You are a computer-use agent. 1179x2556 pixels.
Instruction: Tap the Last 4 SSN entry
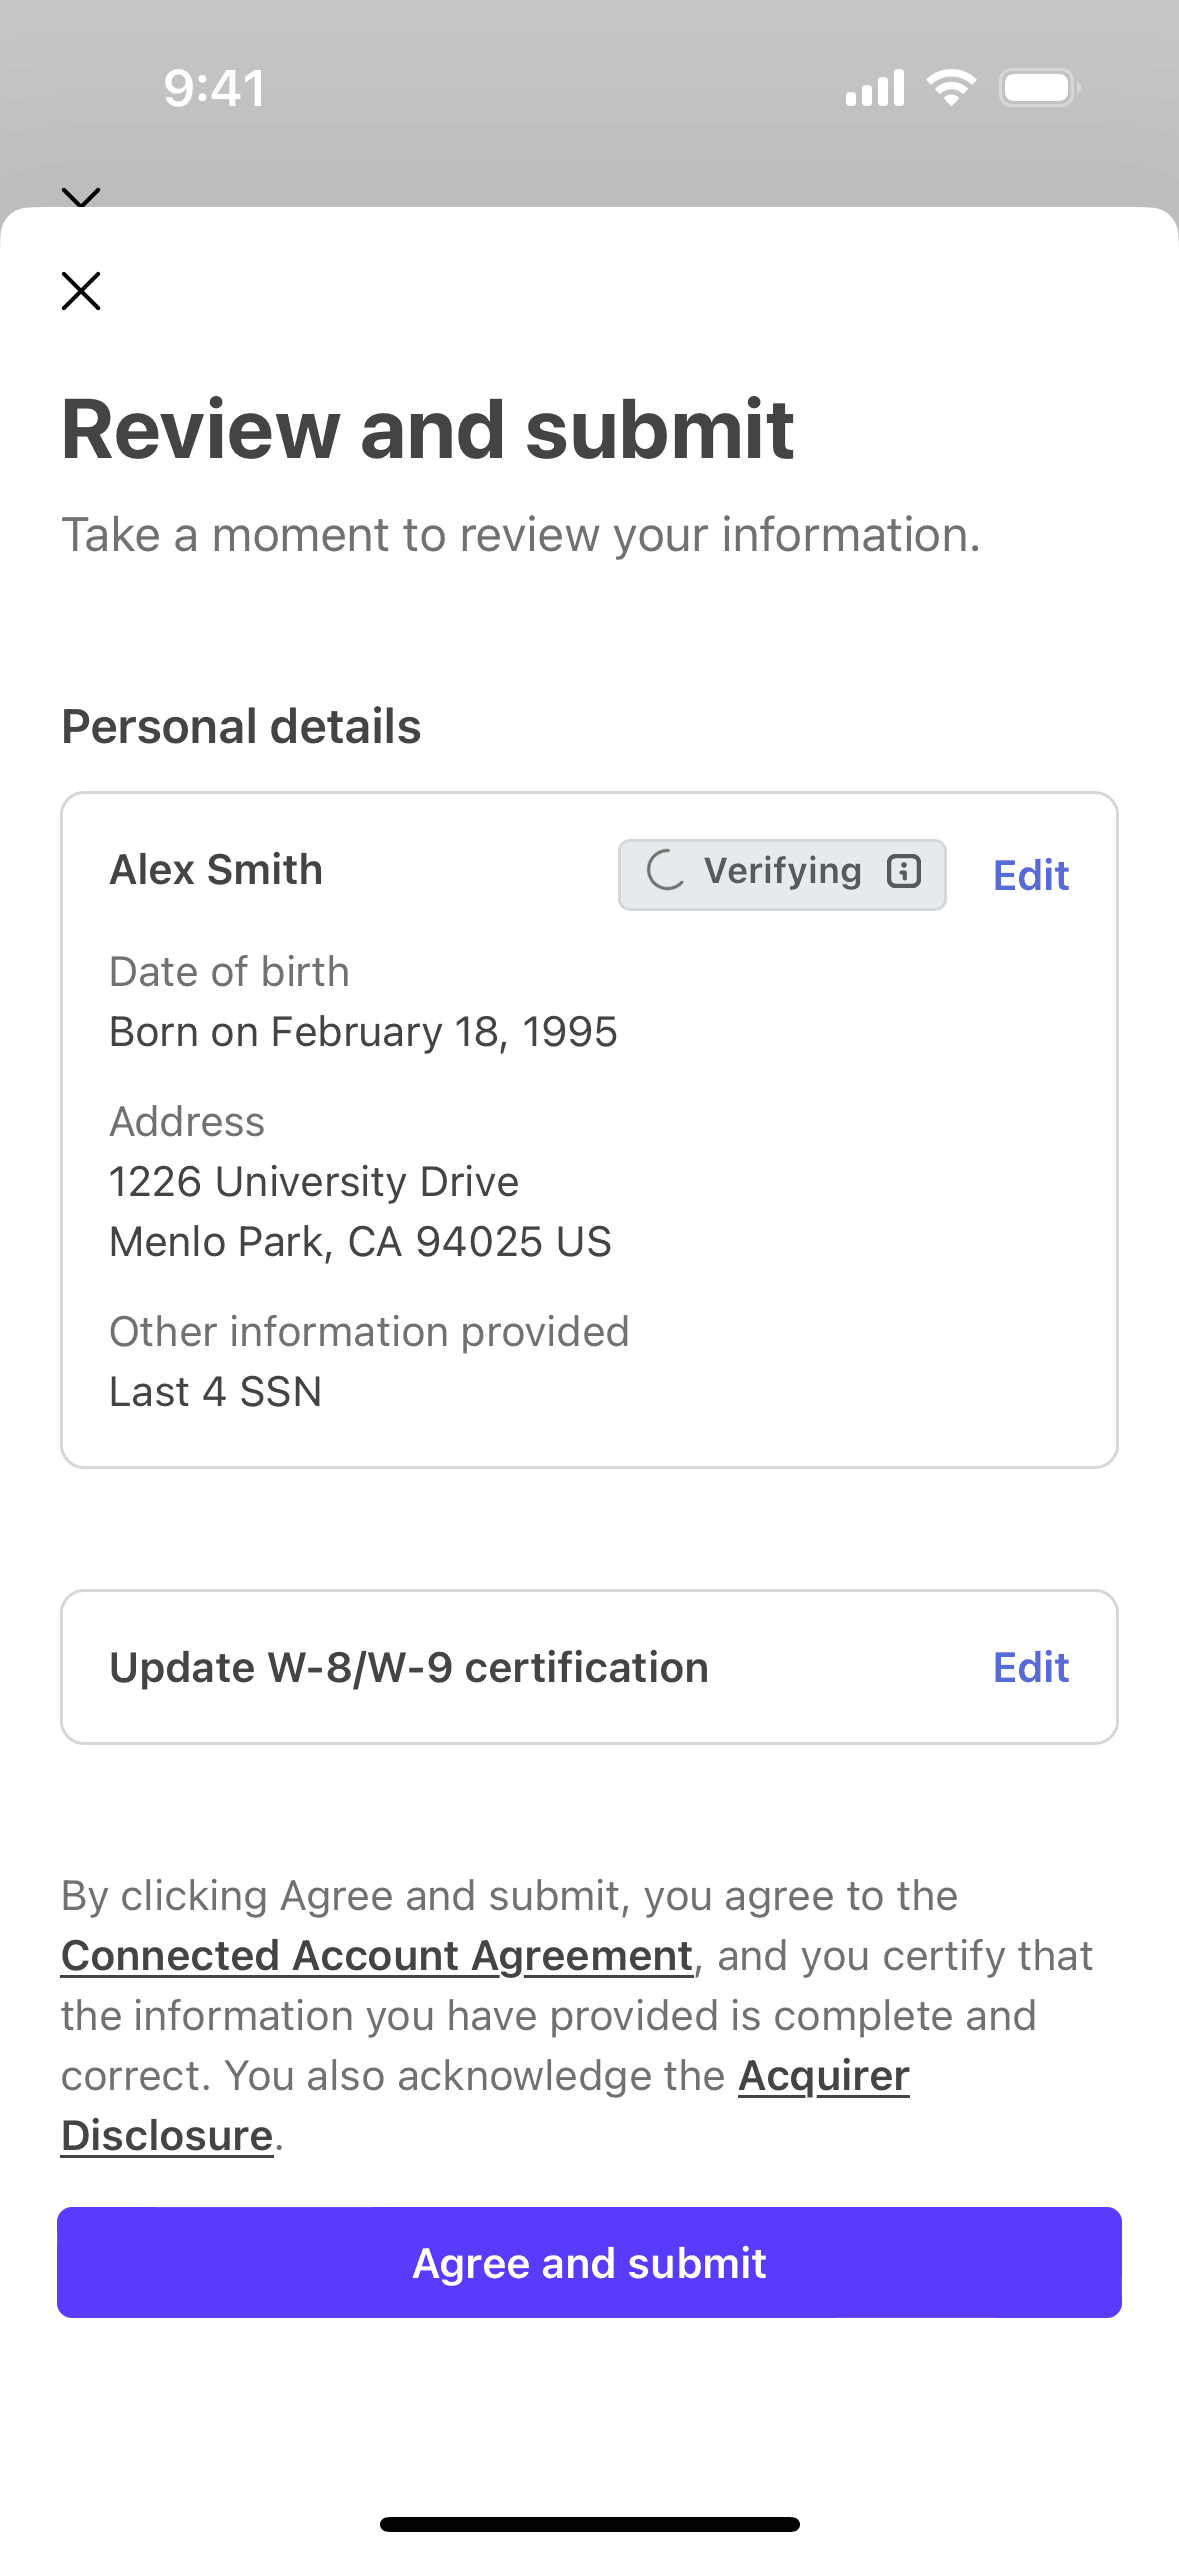(216, 1391)
